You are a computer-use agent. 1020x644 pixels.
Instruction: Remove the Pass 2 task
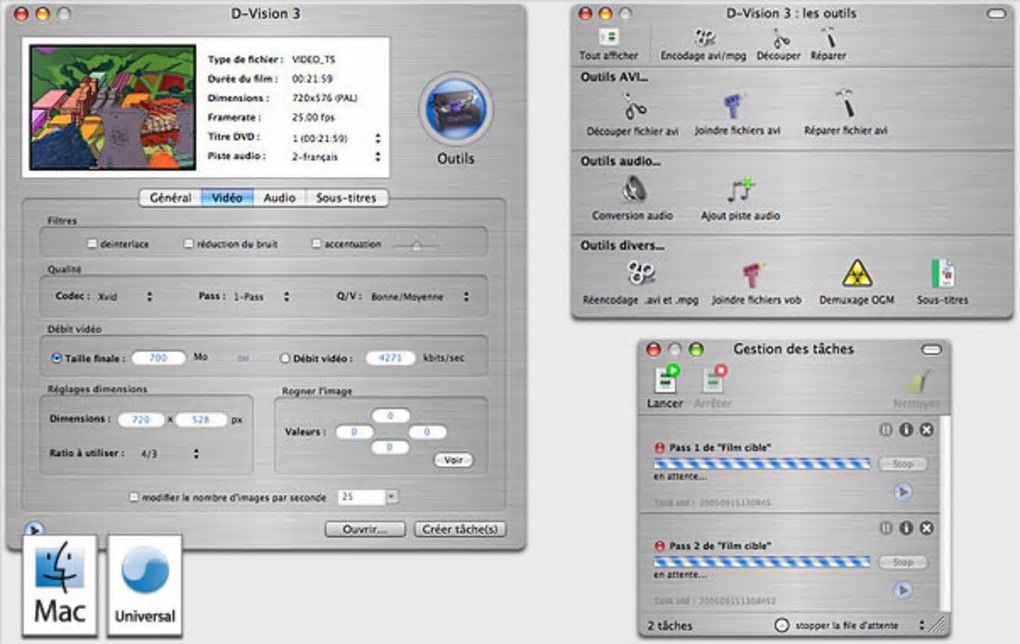click(926, 528)
